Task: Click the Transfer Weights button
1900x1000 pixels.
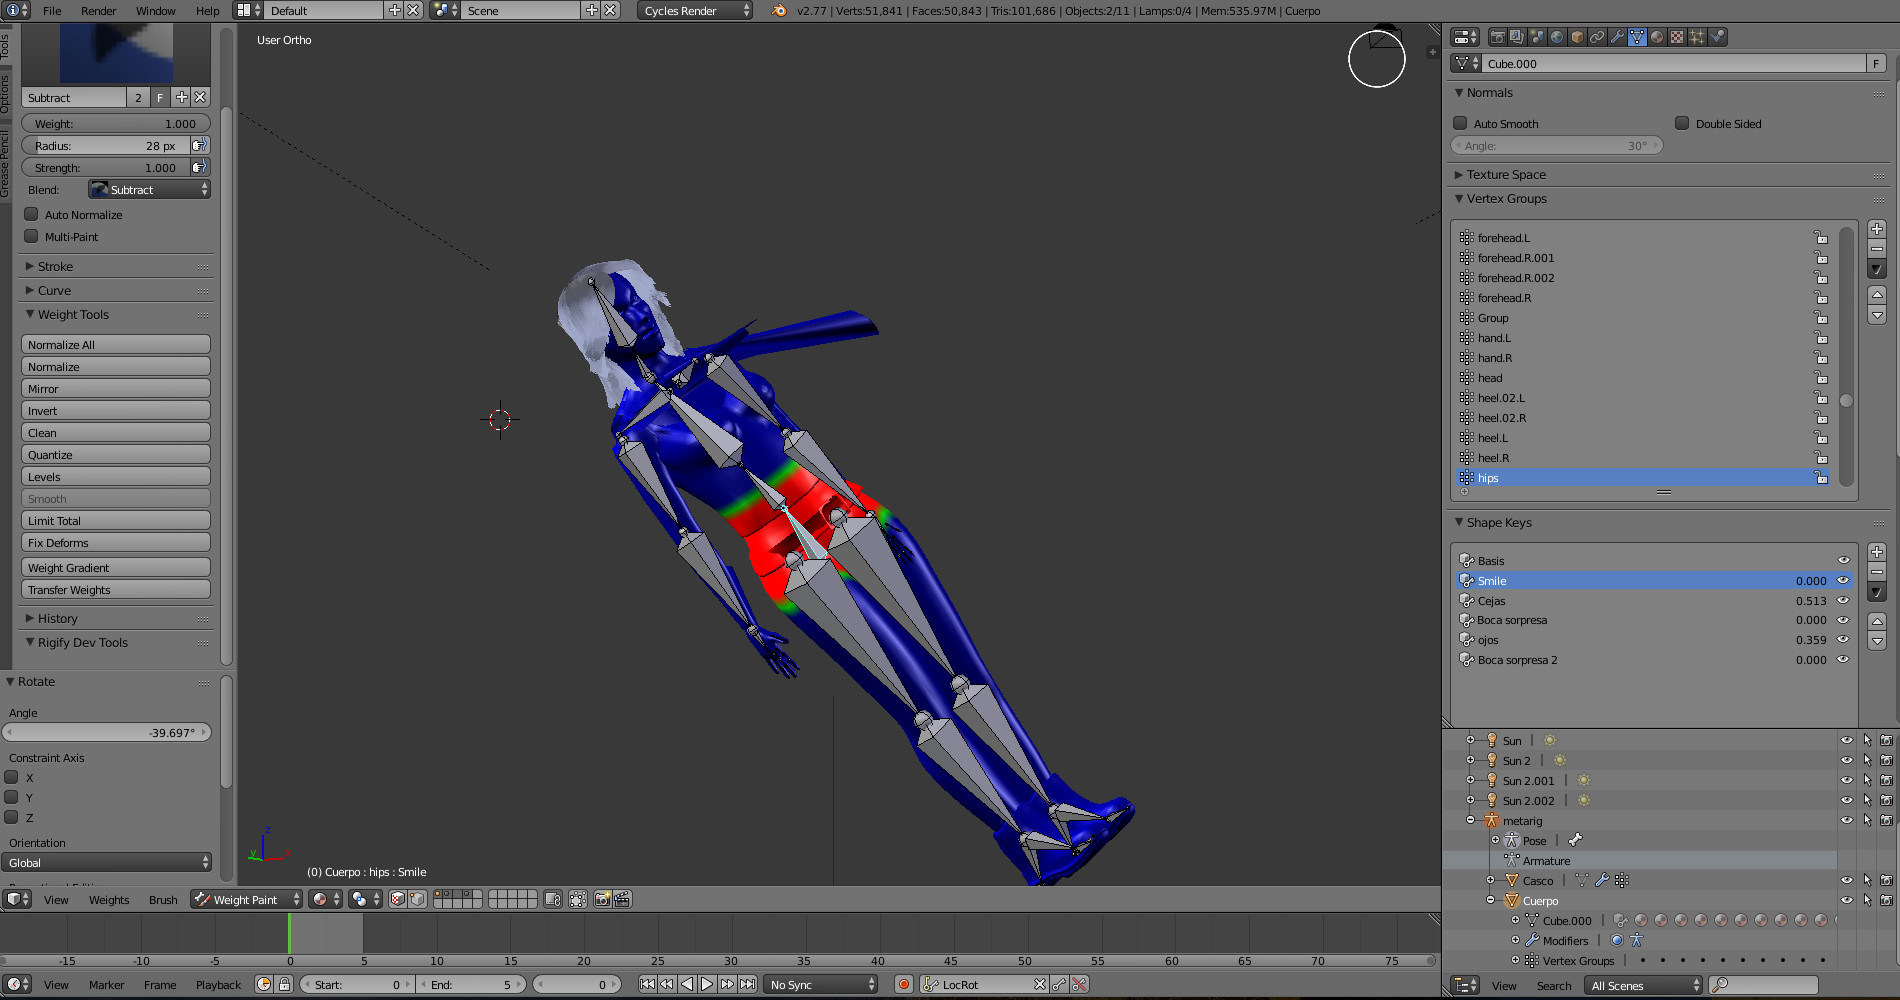Action: [x=115, y=590]
